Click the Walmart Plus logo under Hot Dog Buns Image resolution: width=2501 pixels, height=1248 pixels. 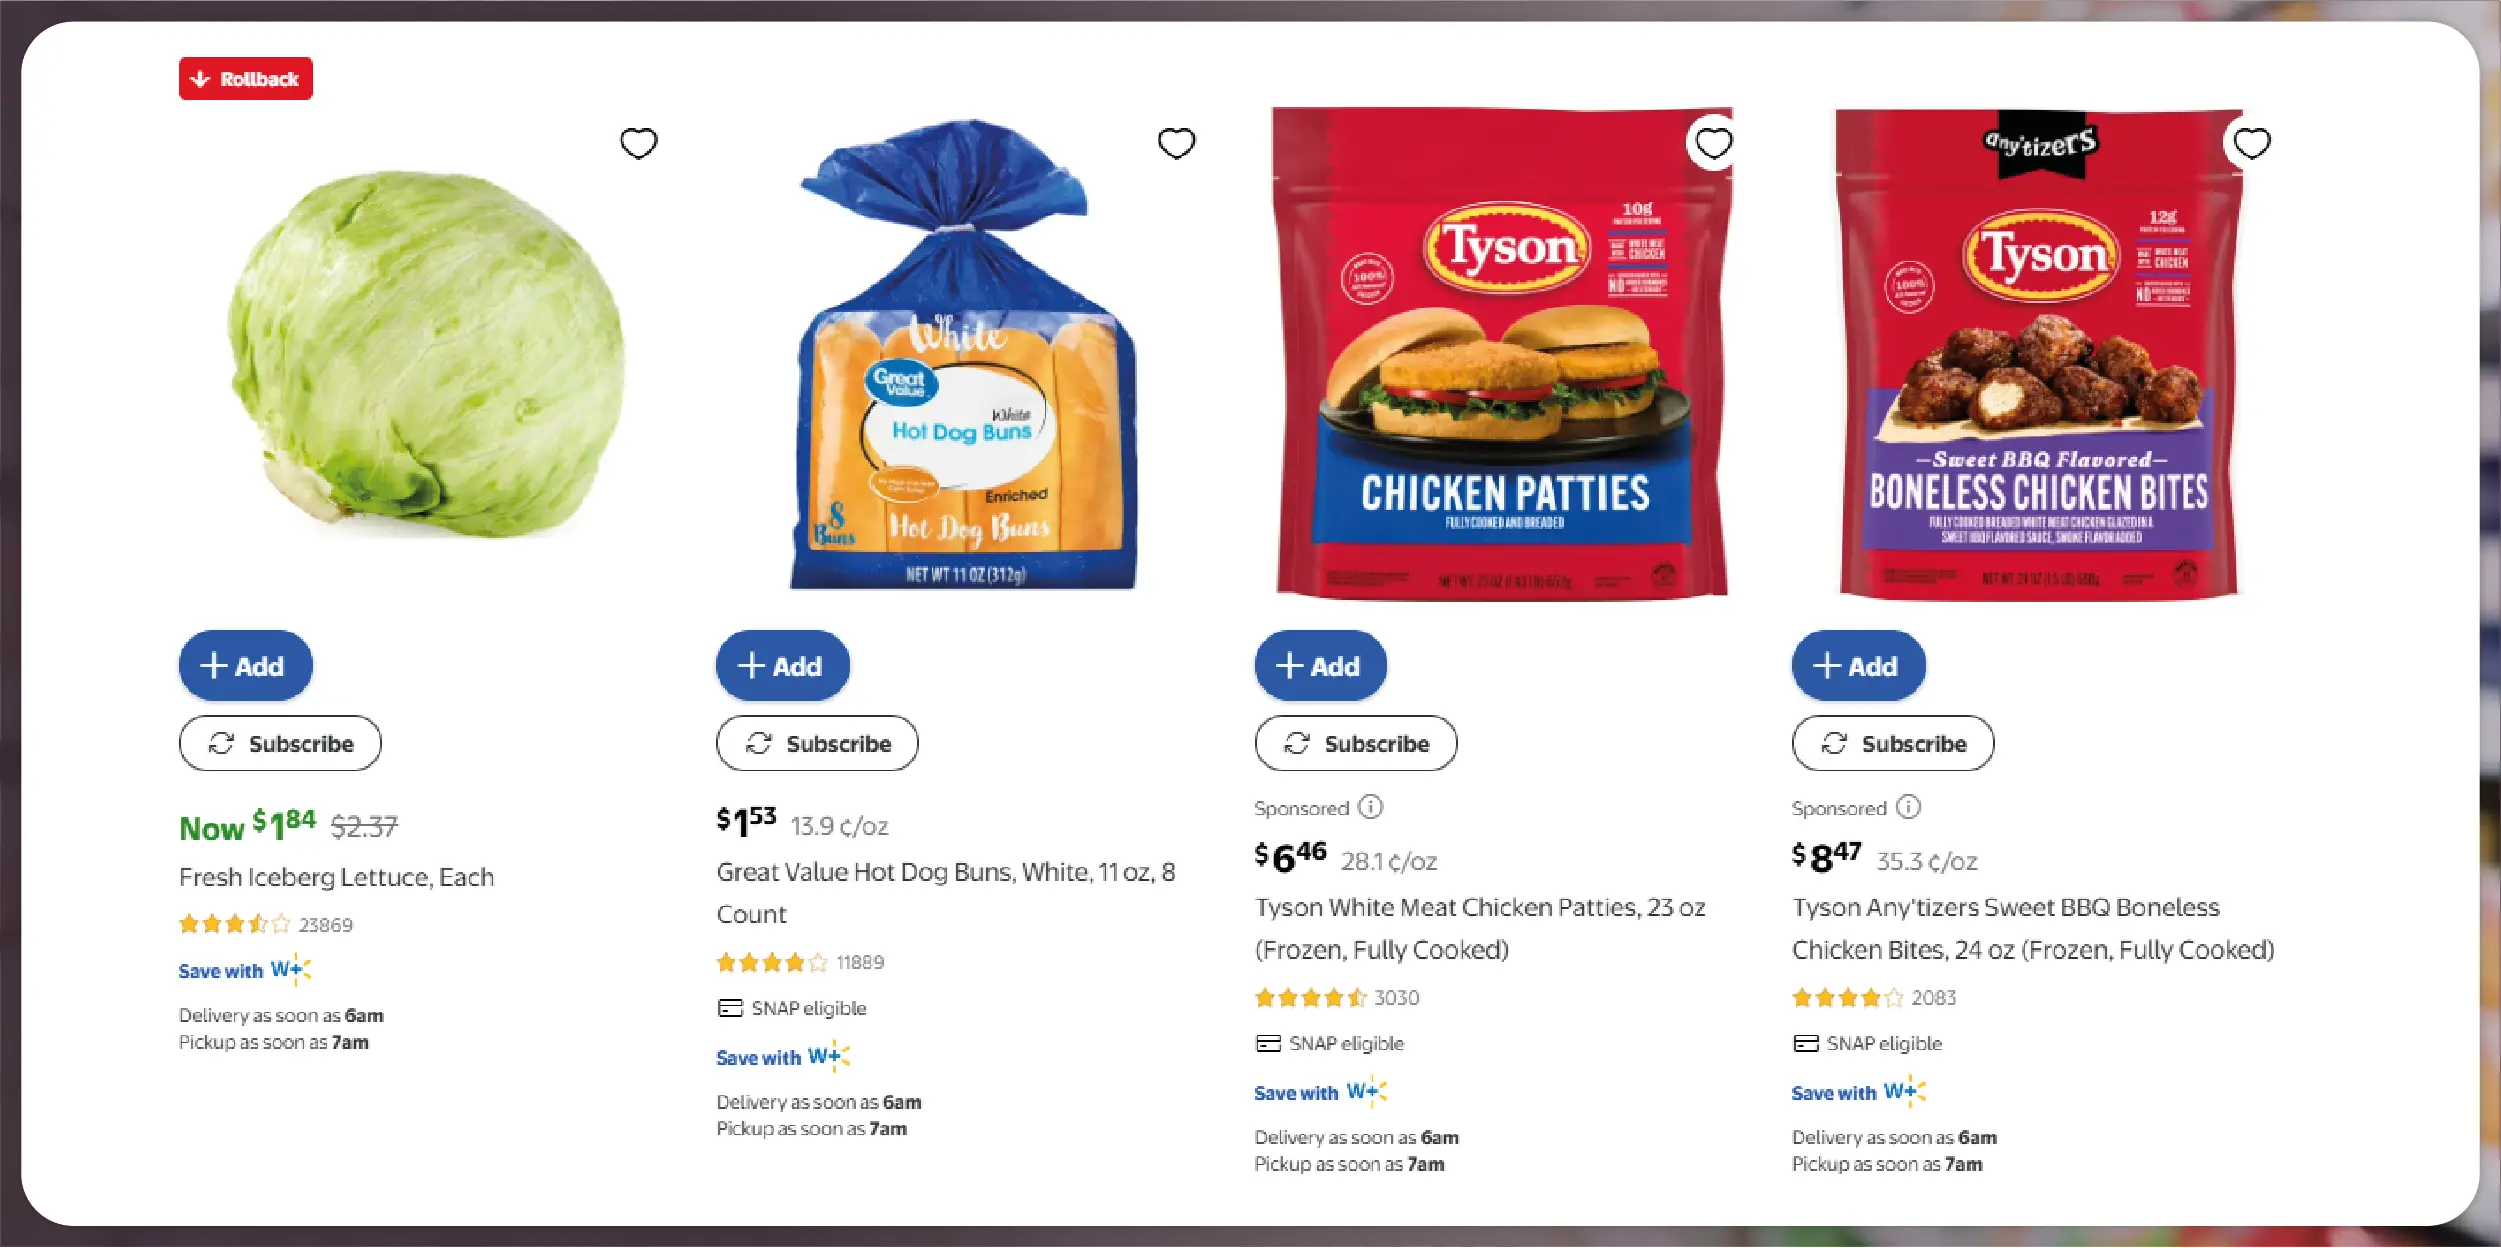(x=829, y=1056)
